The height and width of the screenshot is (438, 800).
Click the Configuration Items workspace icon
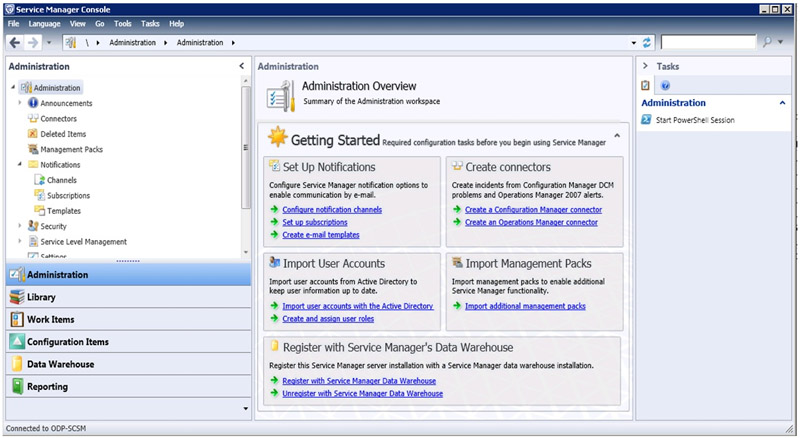click(17, 342)
